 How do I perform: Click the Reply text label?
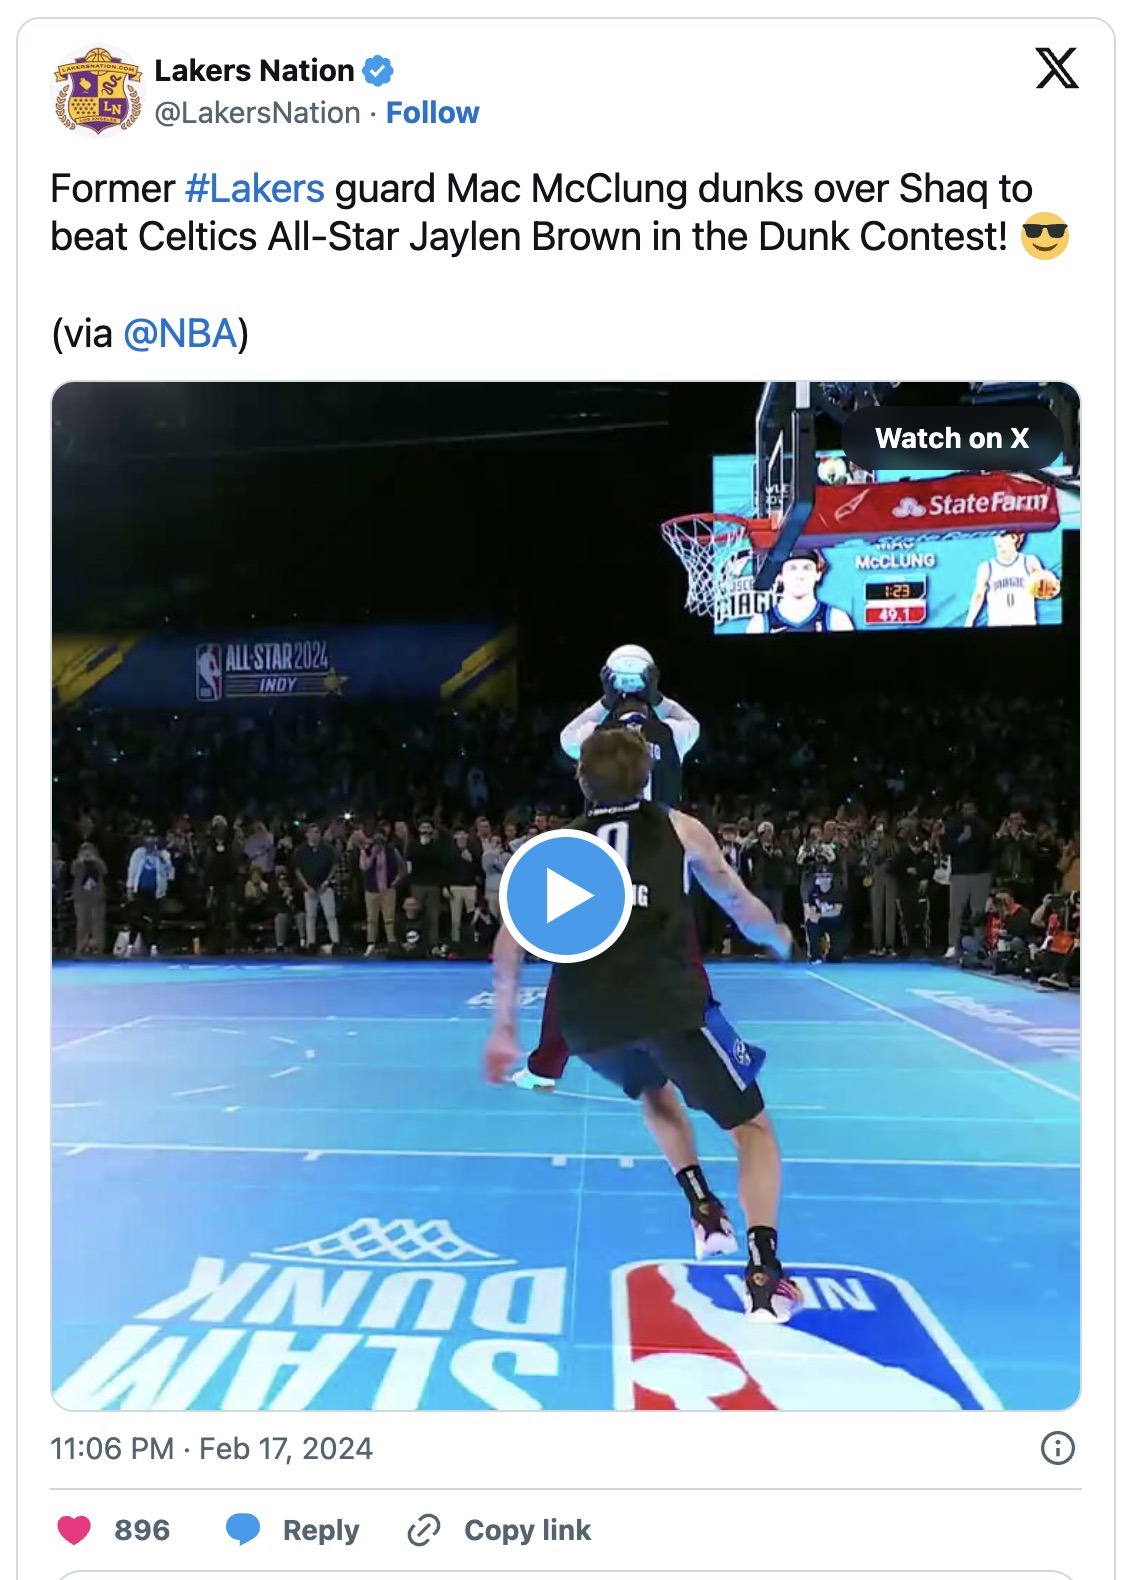320,1530
